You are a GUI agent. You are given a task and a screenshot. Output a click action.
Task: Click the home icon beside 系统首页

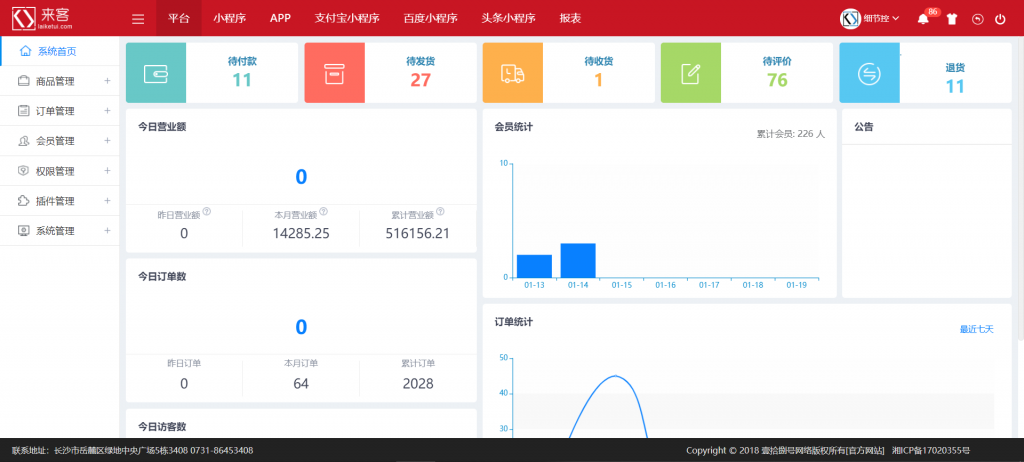(x=25, y=50)
